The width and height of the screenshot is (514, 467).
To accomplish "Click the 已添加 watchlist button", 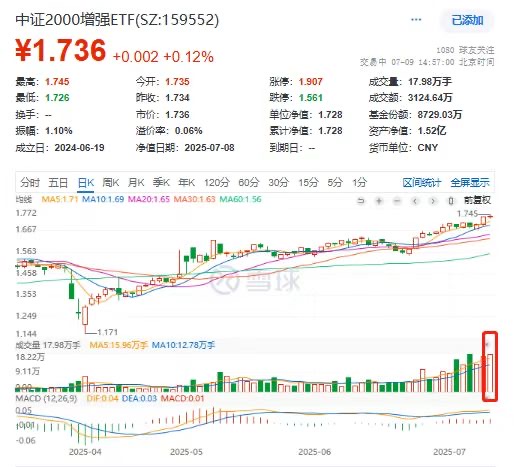I will [467, 20].
